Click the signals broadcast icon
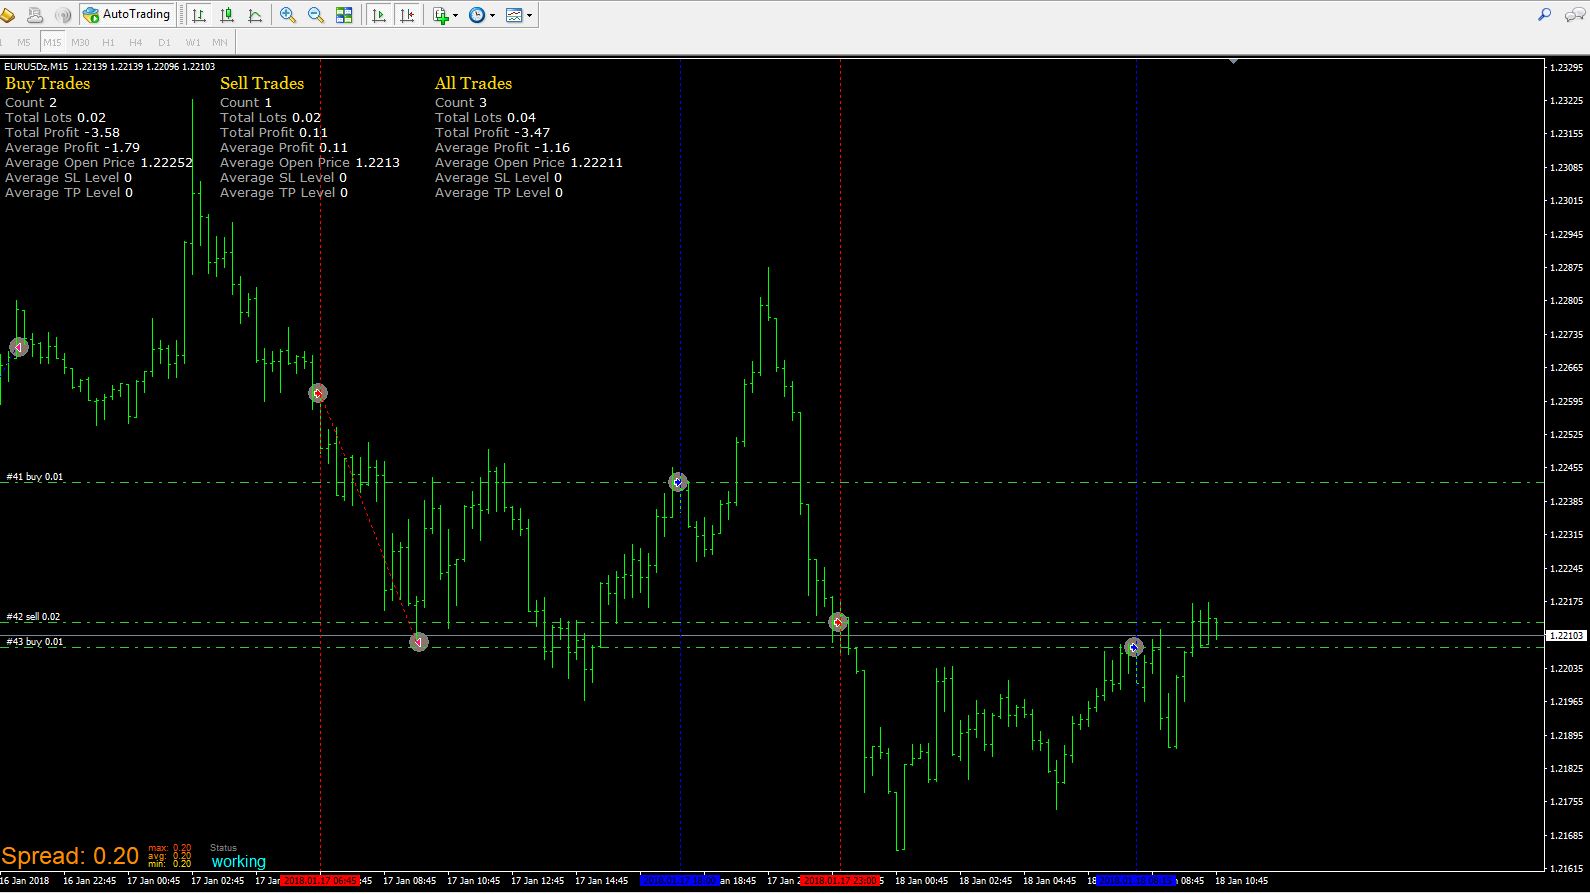The image size is (1590, 894). pyautogui.click(x=63, y=15)
